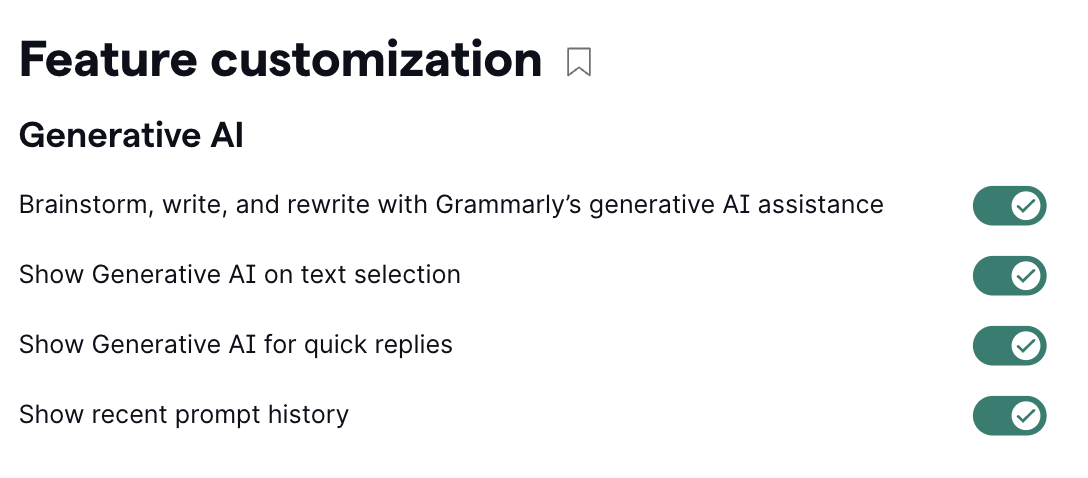
Task: Click green track left of Brainstorm toggle's knob
Action: tap(991, 206)
